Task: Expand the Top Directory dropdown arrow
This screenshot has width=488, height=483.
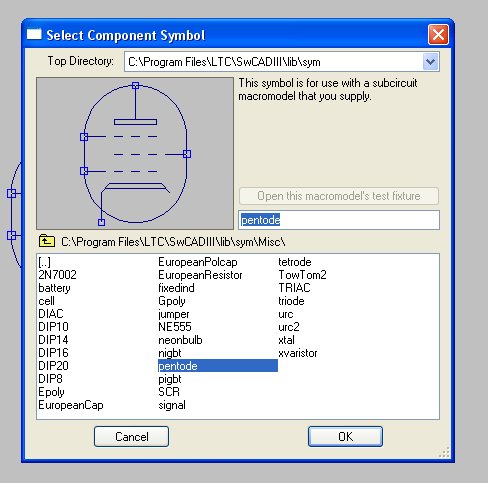Action: [x=430, y=62]
